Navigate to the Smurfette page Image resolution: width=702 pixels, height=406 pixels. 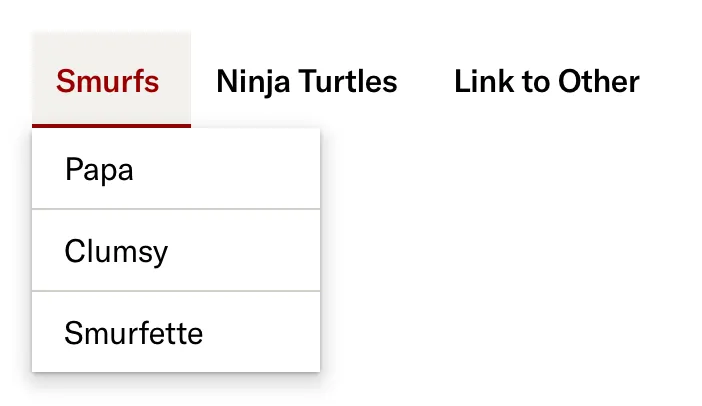(x=133, y=332)
